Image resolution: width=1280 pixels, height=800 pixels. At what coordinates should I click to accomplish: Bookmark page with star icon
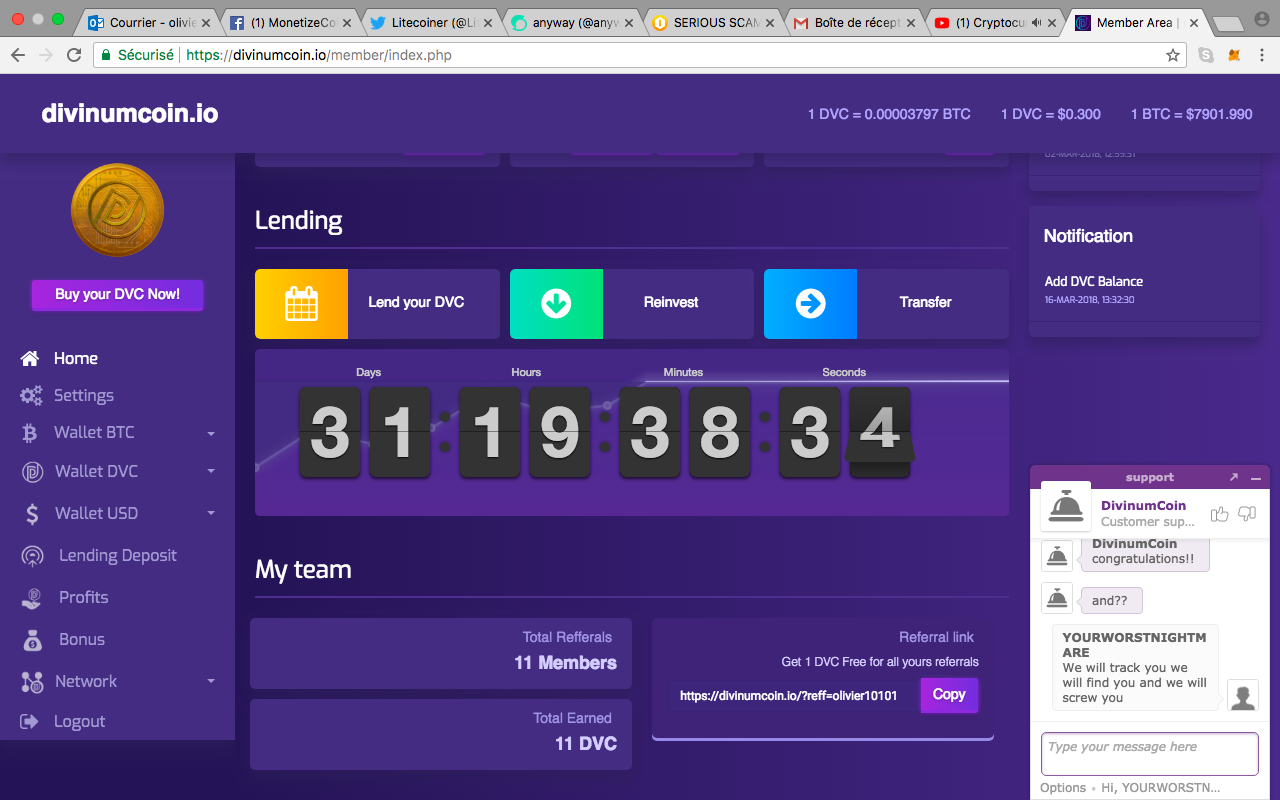(x=1173, y=55)
